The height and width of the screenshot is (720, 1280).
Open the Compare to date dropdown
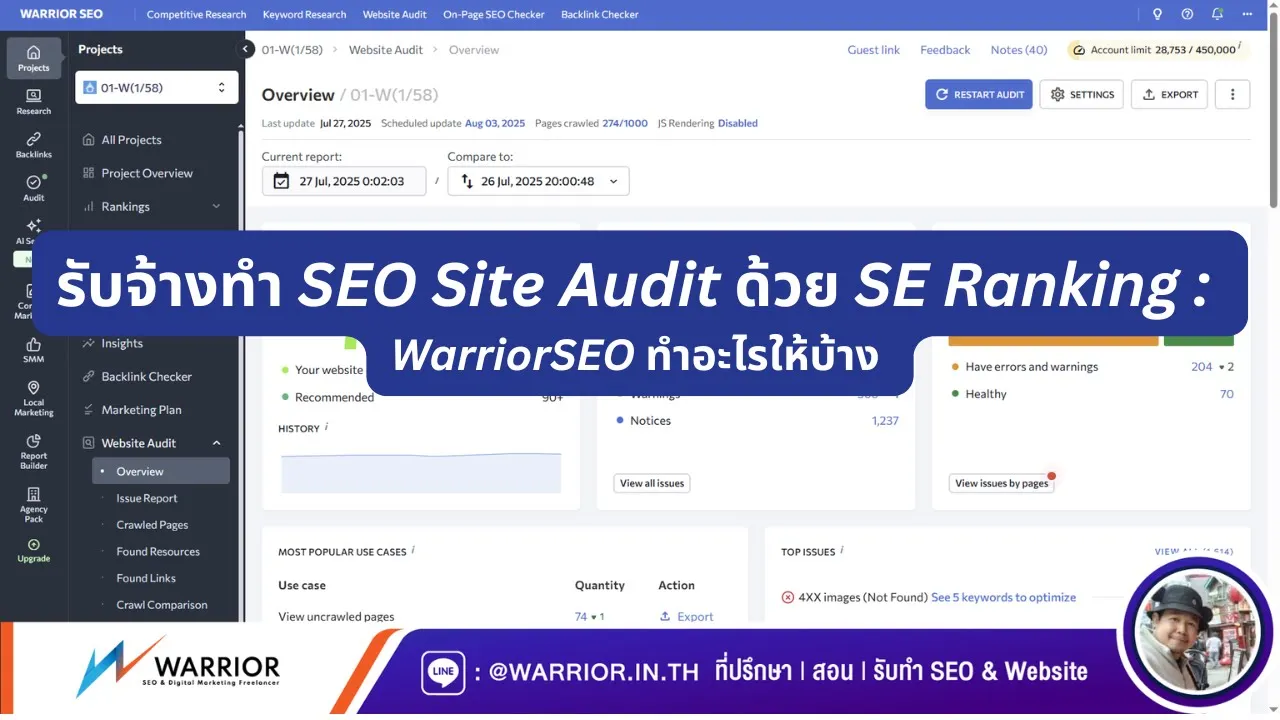click(538, 181)
